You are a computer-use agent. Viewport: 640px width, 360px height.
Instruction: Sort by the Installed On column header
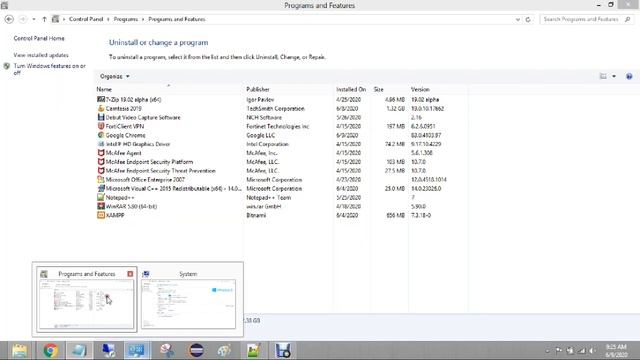tap(351, 89)
